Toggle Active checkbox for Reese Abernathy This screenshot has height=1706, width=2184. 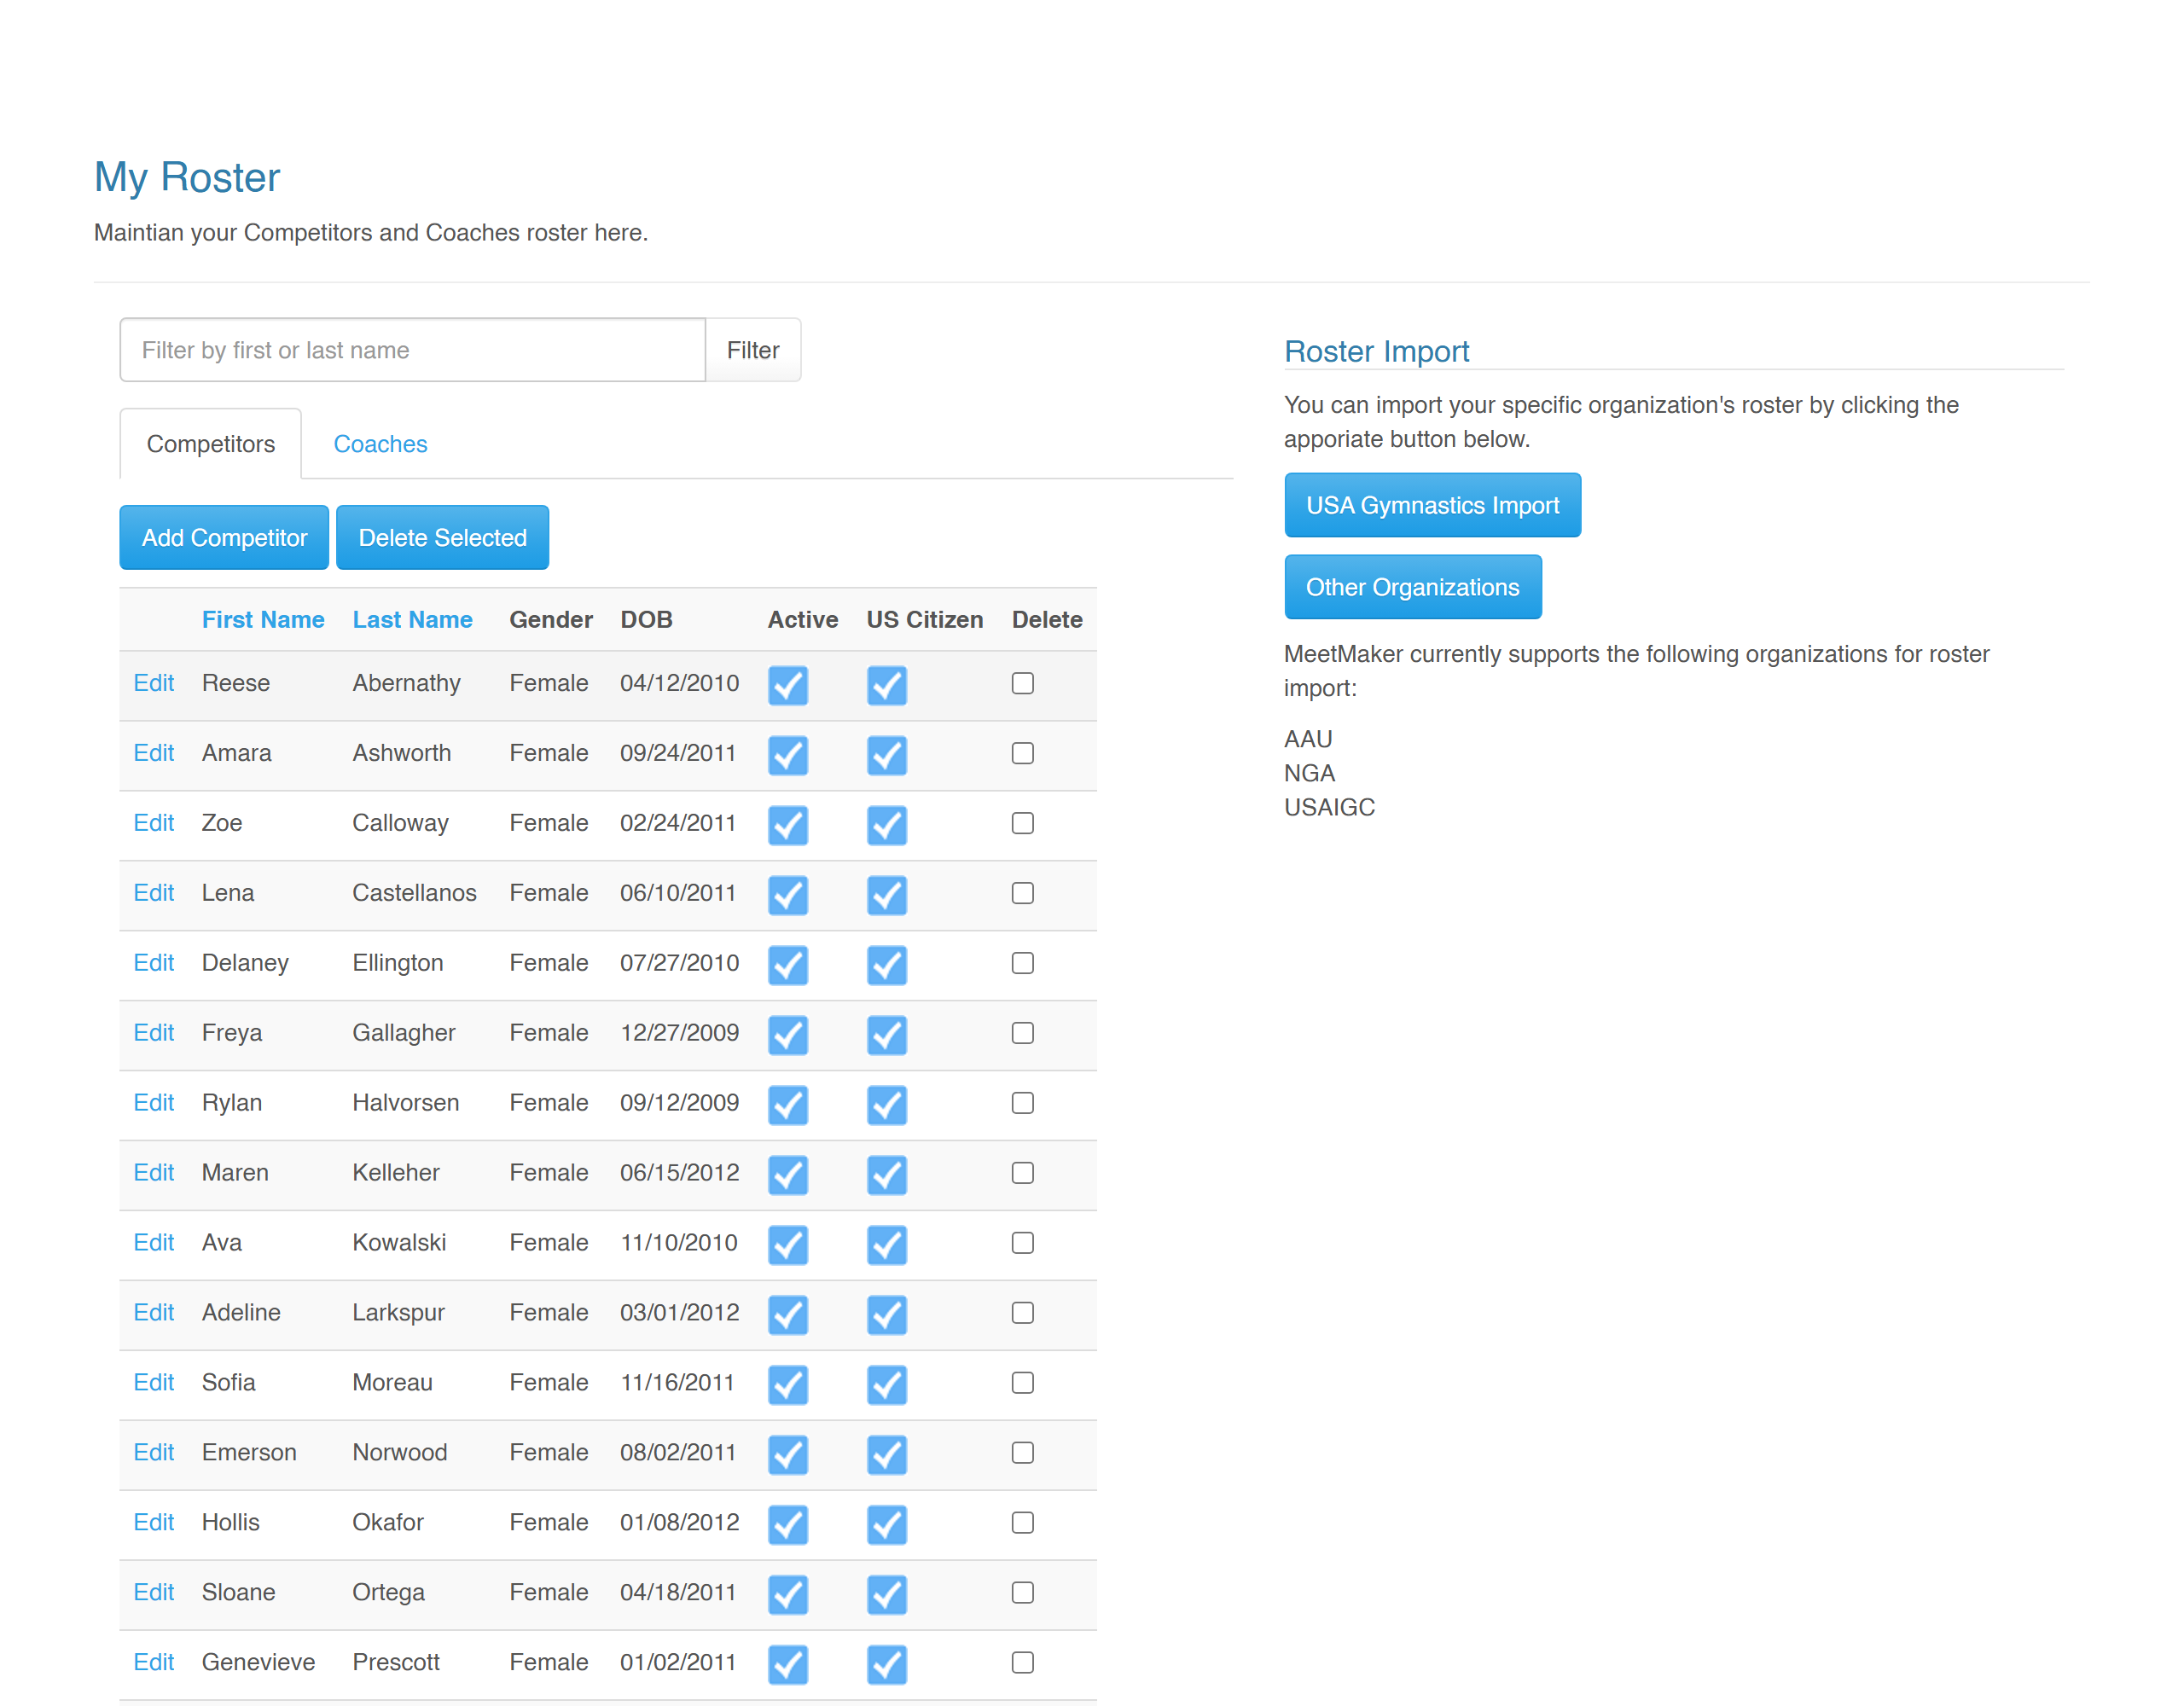(x=788, y=685)
